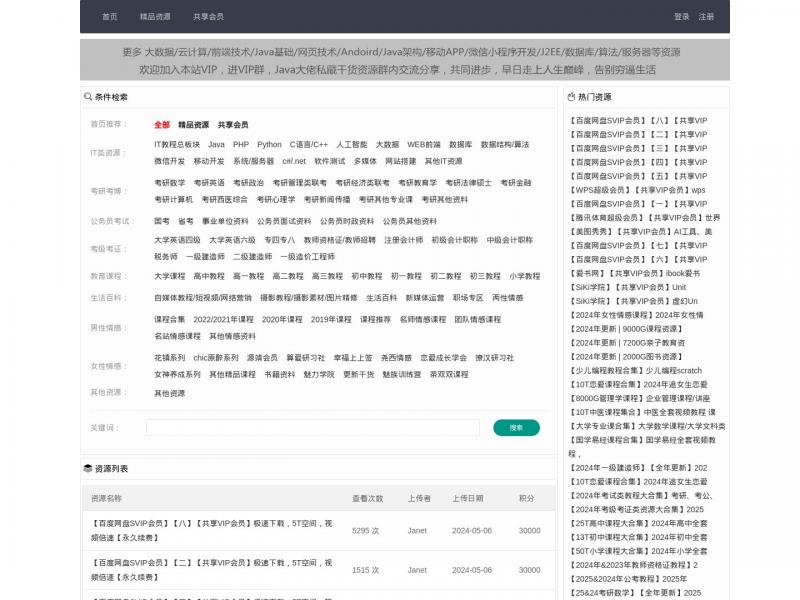
Task: Select 考研政治 filter
Action: point(248,183)
